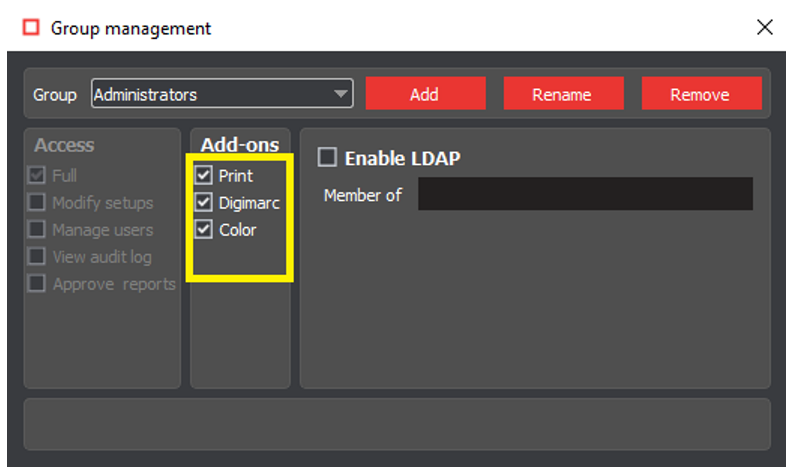The width and height of the screenshot is (802, 476).
Task: Click the red square app icon
Action: [31, 27]
